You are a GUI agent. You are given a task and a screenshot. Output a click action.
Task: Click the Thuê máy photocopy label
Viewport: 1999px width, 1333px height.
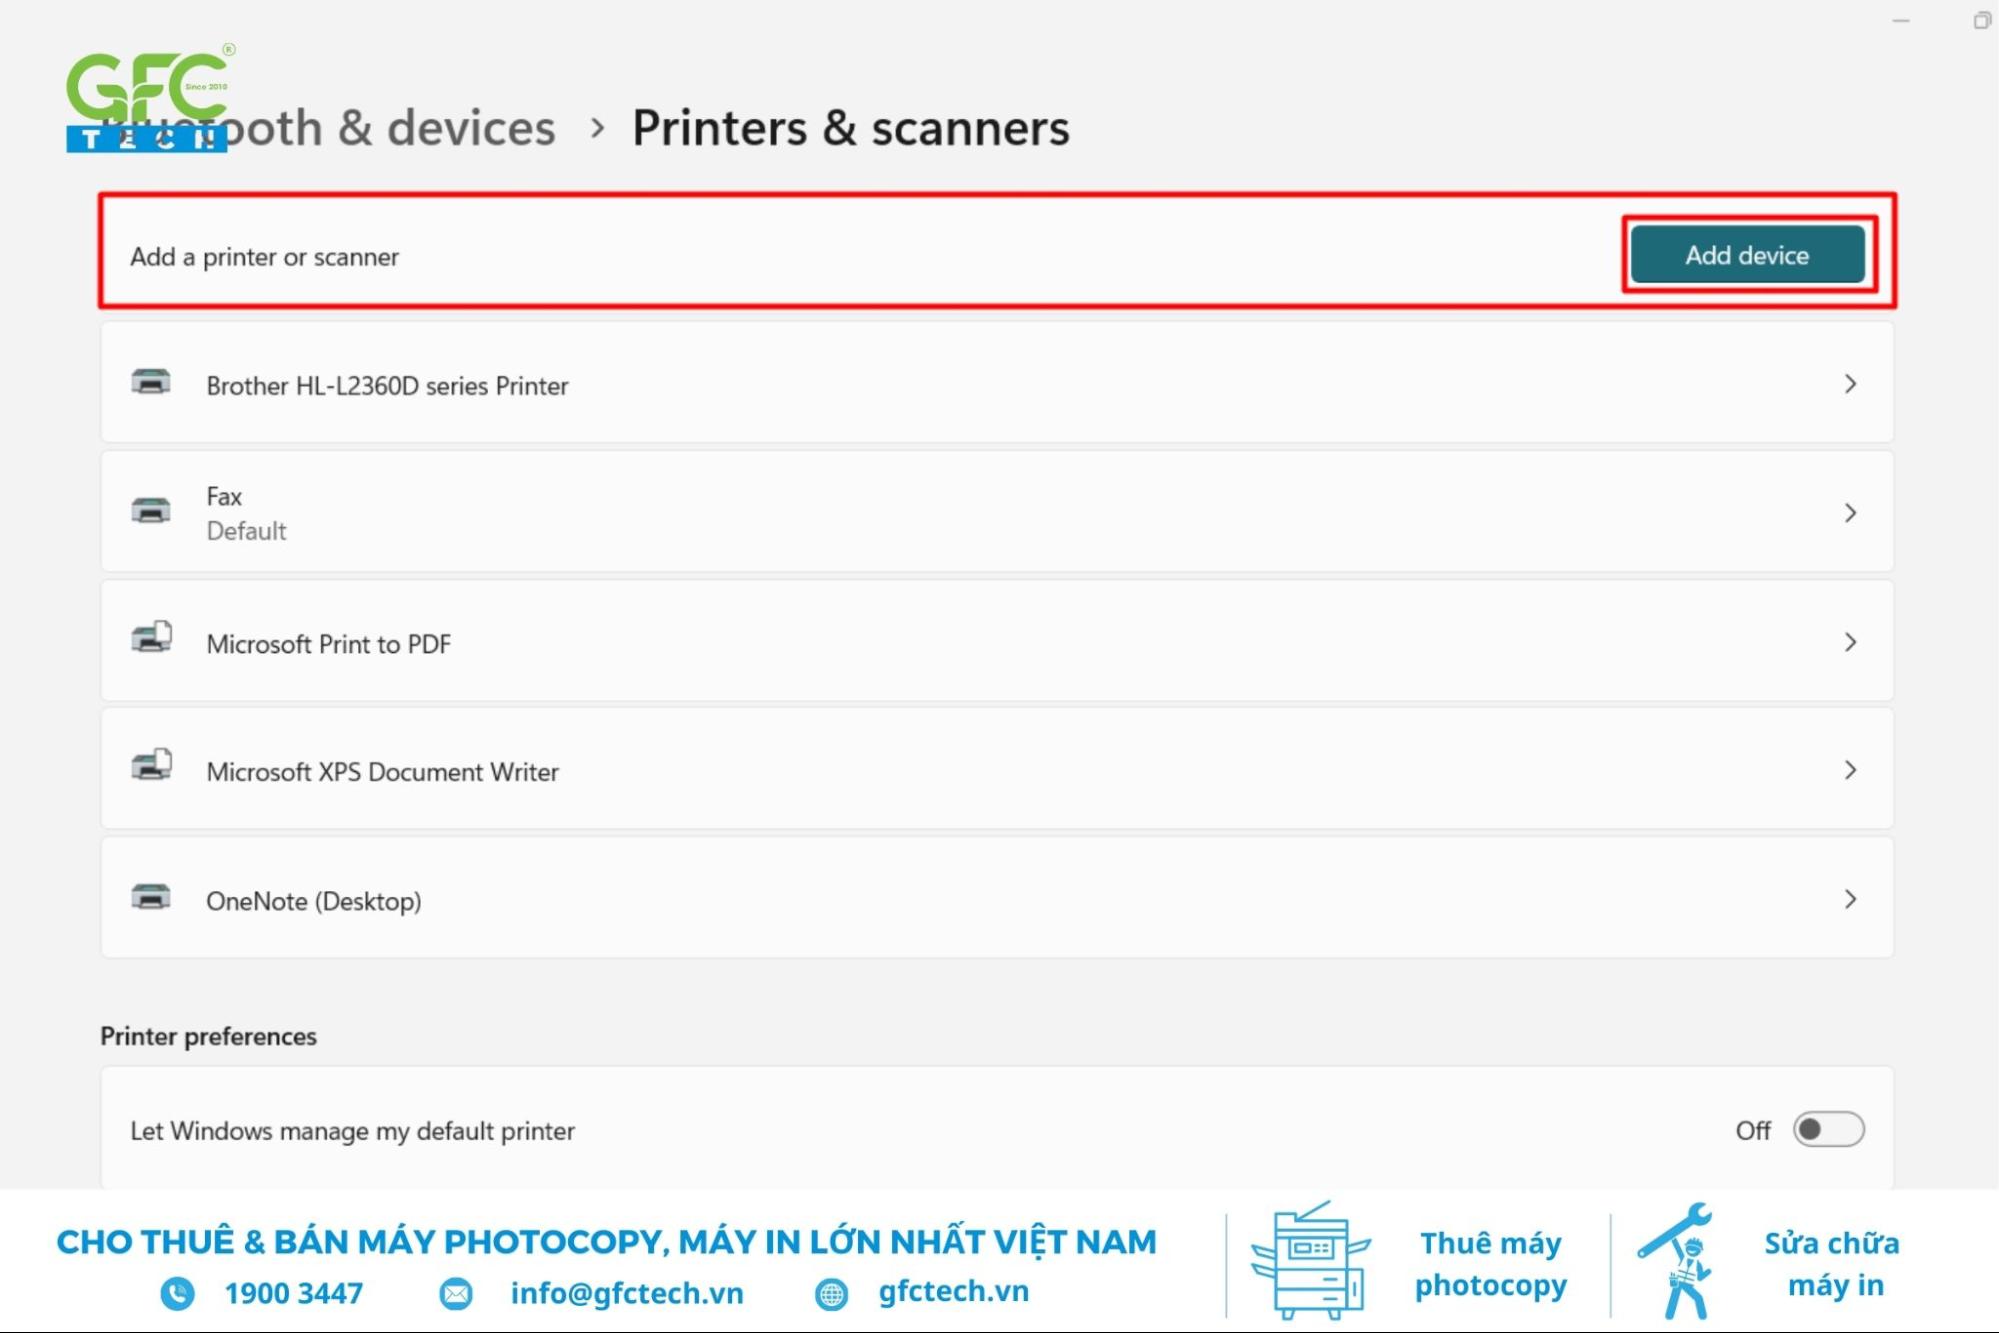click(1490, 1264)
